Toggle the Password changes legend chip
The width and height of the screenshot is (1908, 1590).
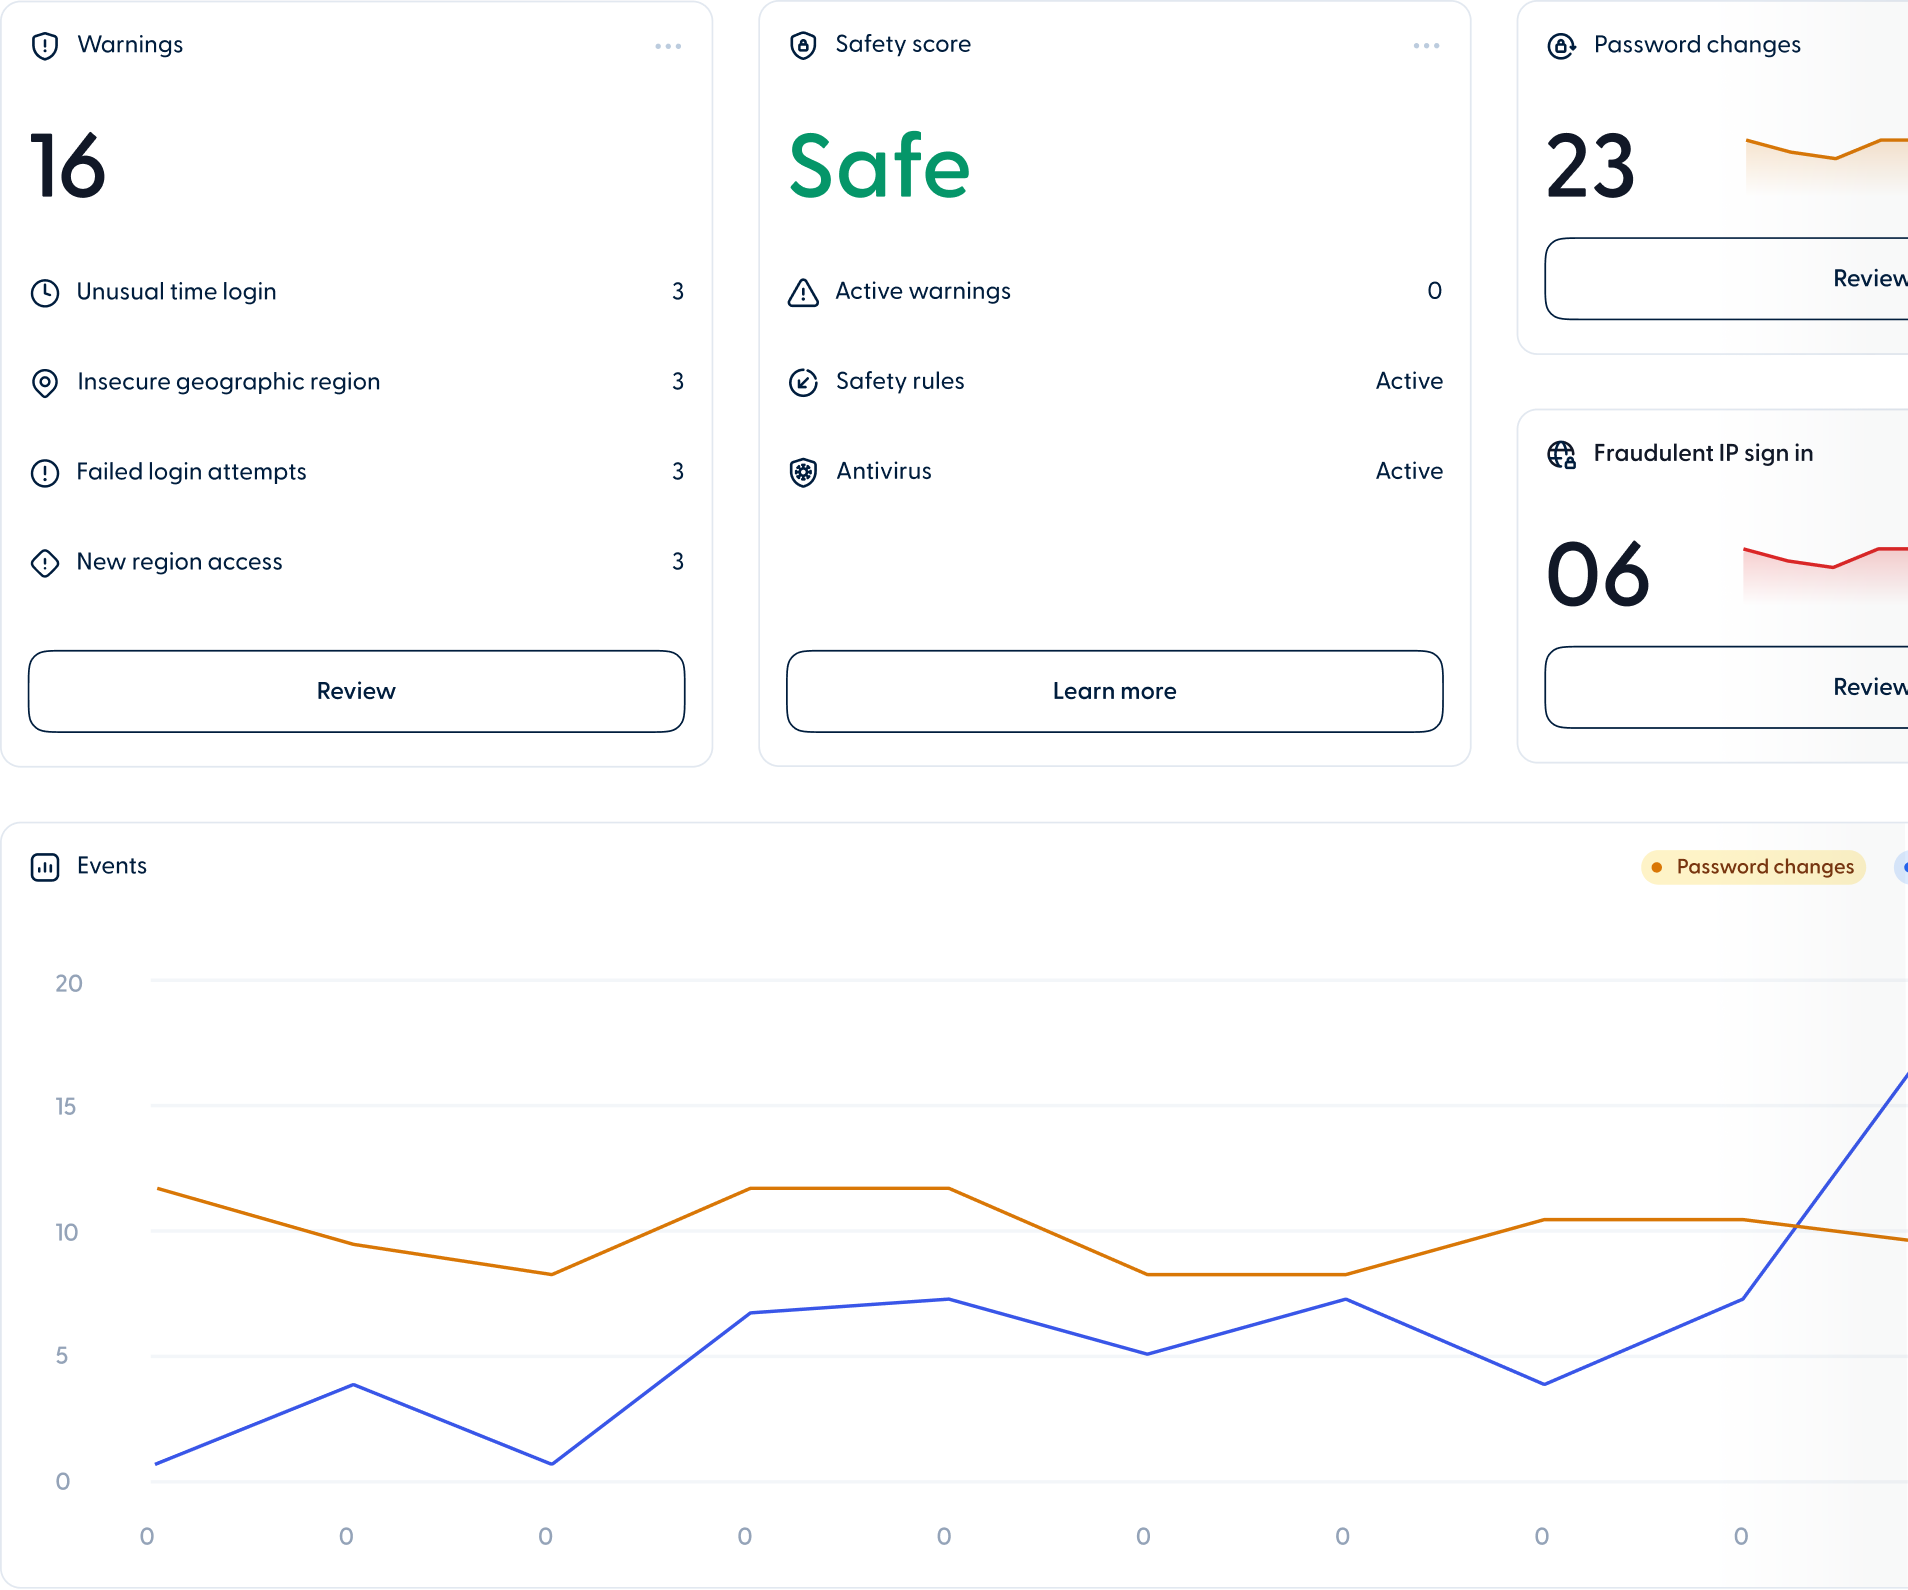1753,867
